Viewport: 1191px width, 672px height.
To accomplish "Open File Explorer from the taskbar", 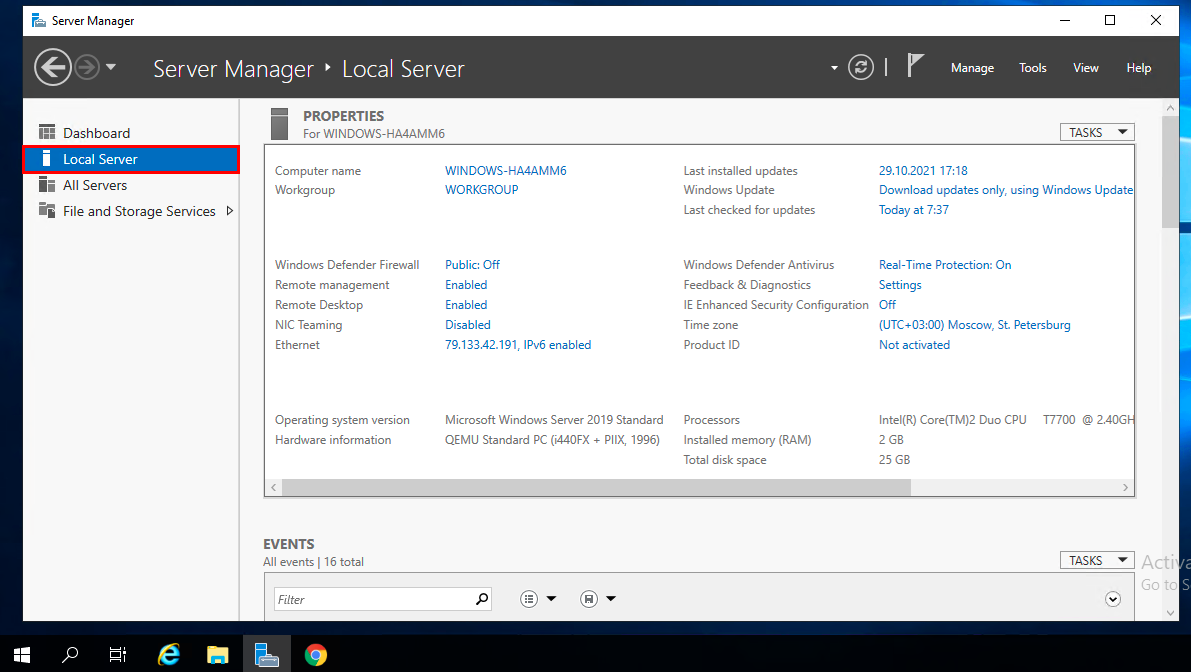I will 218,655.
